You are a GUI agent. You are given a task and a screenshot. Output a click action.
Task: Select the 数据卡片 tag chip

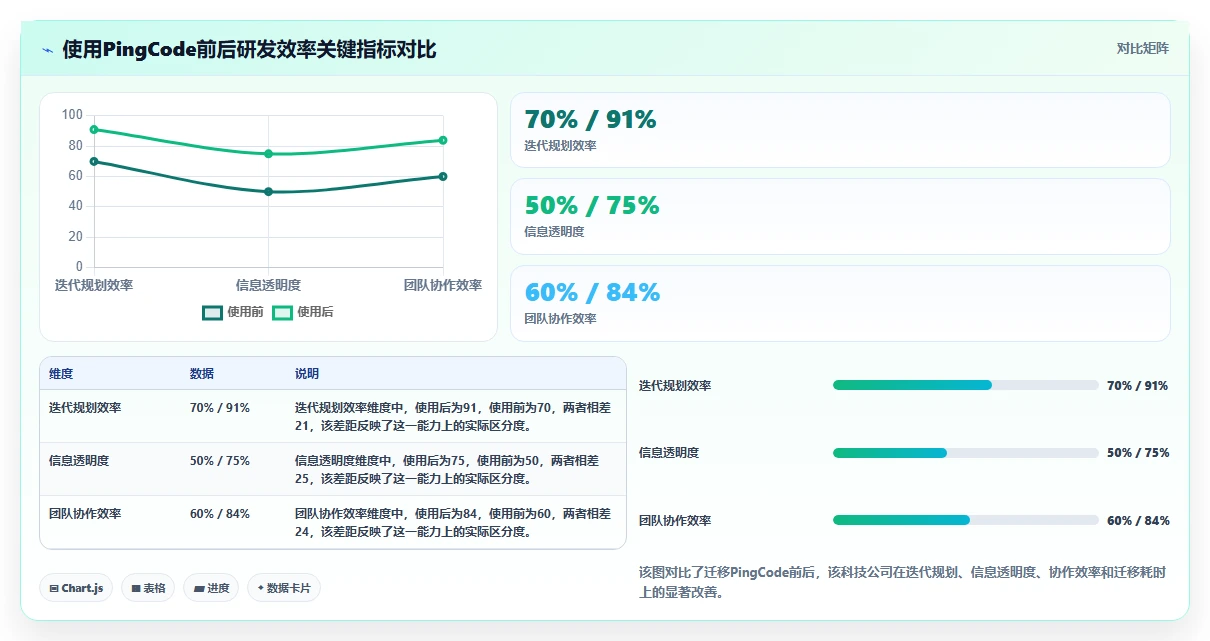(283, 588)
